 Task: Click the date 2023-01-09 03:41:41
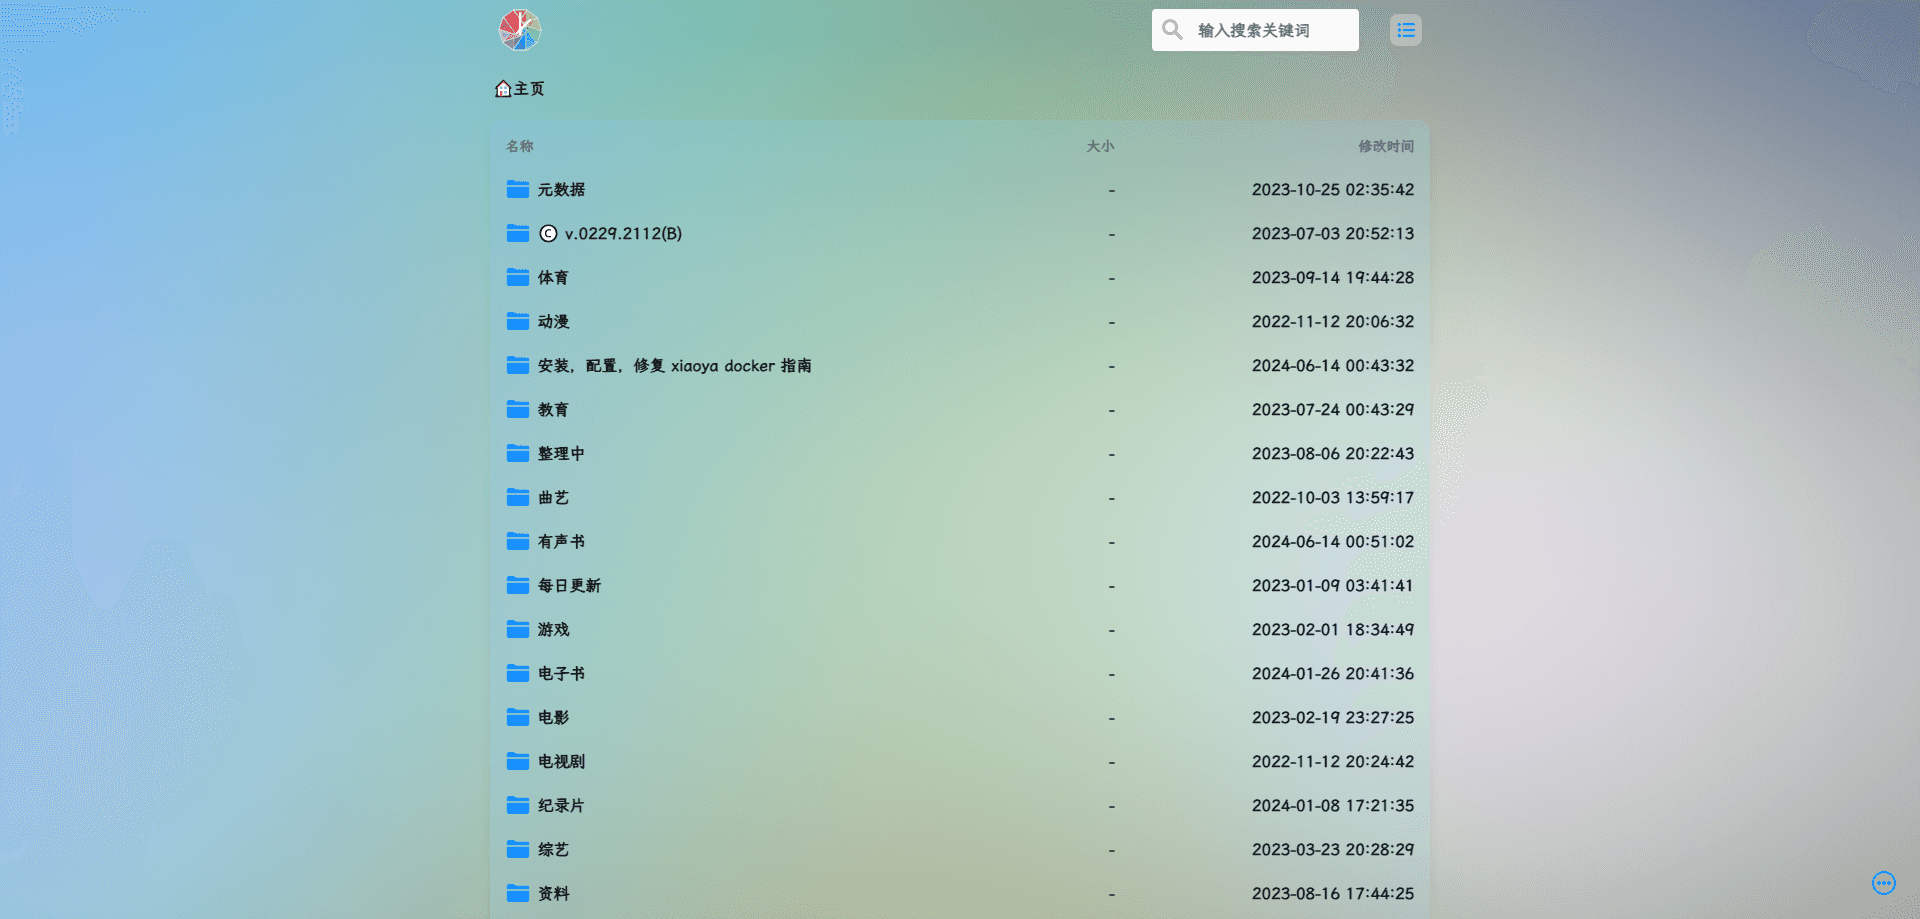tap(1333, 585)
